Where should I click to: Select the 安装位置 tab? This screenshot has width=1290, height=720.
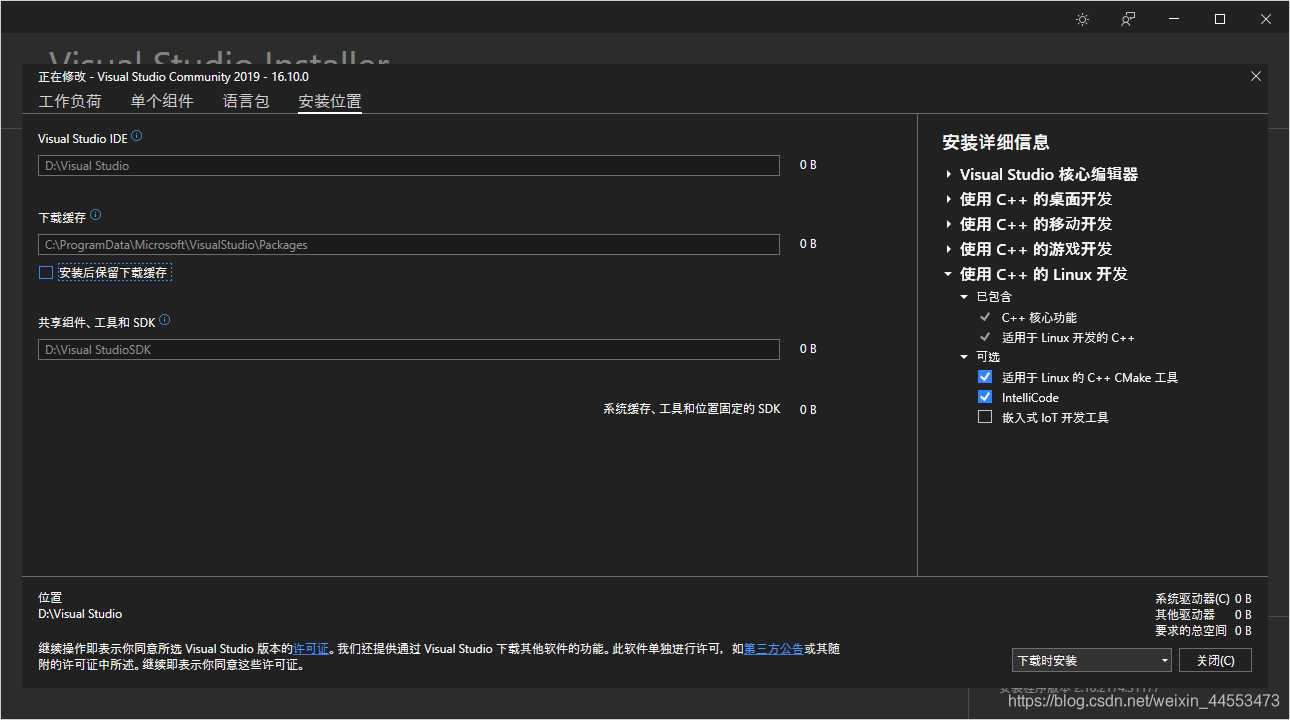pos(330,101)
